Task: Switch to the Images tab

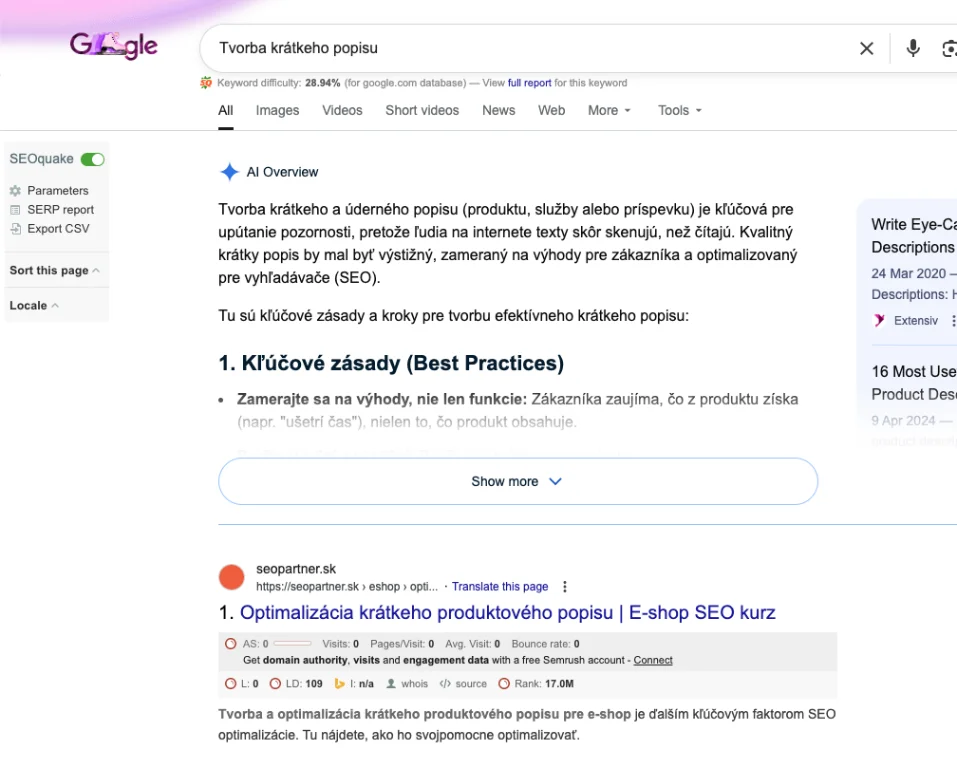Action: click(277, 111)
